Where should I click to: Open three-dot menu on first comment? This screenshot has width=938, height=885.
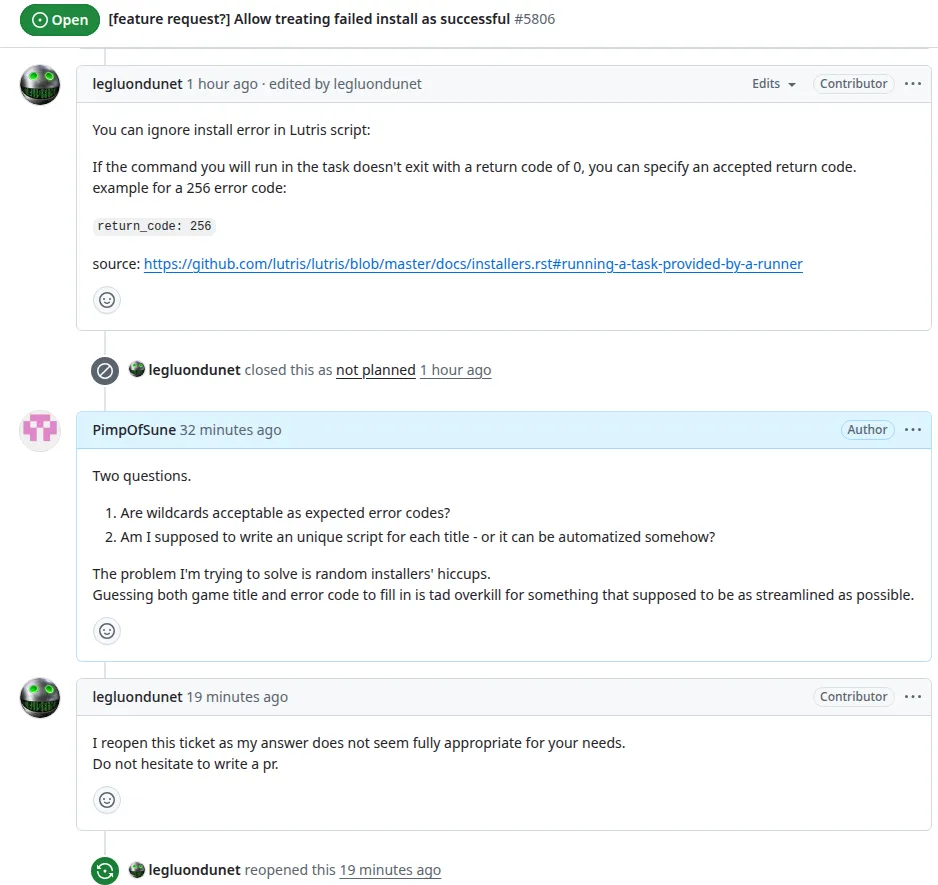913,84
